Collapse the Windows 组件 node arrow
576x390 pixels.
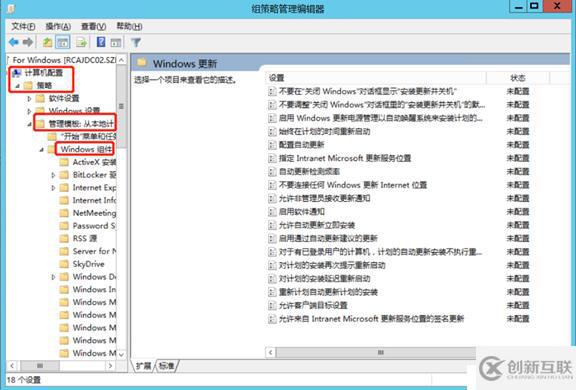tap(42, 149)
